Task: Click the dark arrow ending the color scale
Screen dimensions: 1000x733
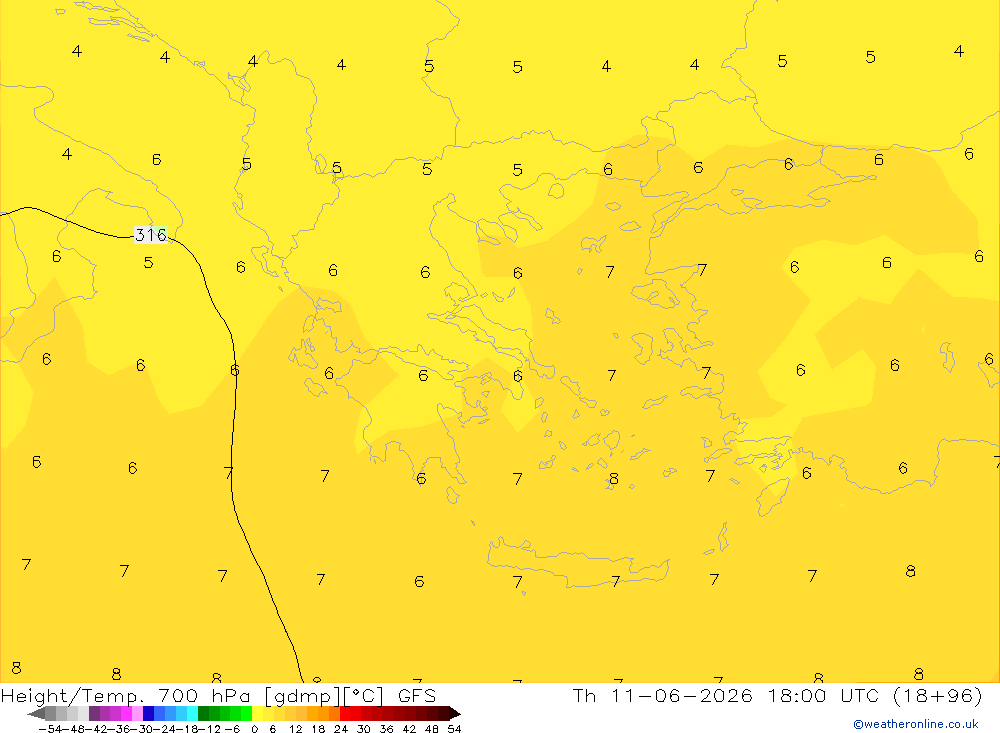Action: tap(455, 714)
